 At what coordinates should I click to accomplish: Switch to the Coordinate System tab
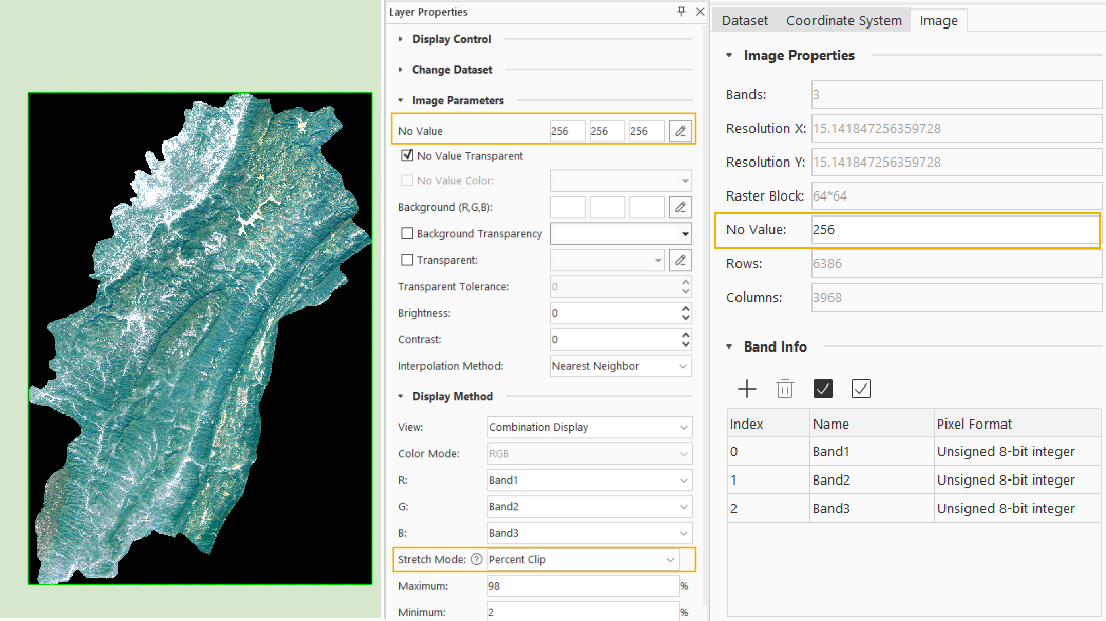843,20
